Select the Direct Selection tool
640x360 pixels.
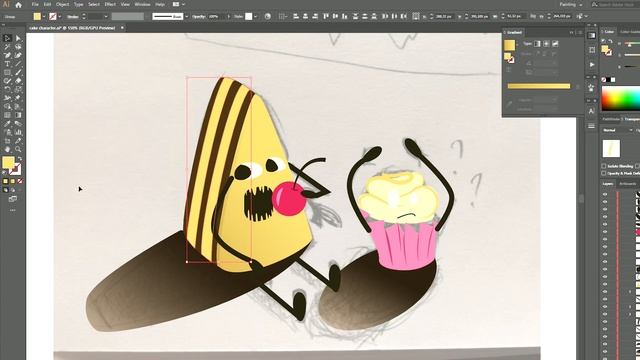point(18,38)
